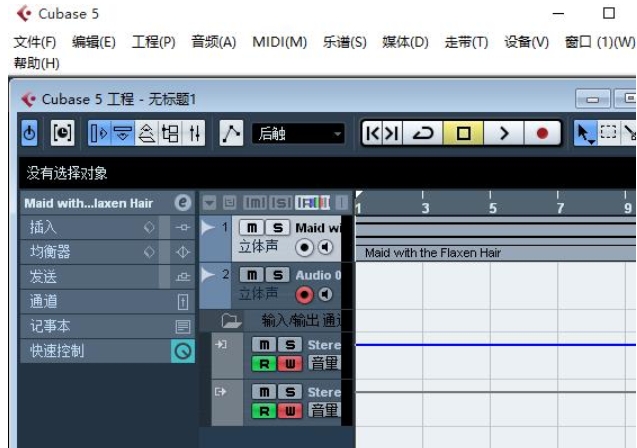Start playback with the Play button
The width and height of the screenshot is (637, 448).
(504, 133)
